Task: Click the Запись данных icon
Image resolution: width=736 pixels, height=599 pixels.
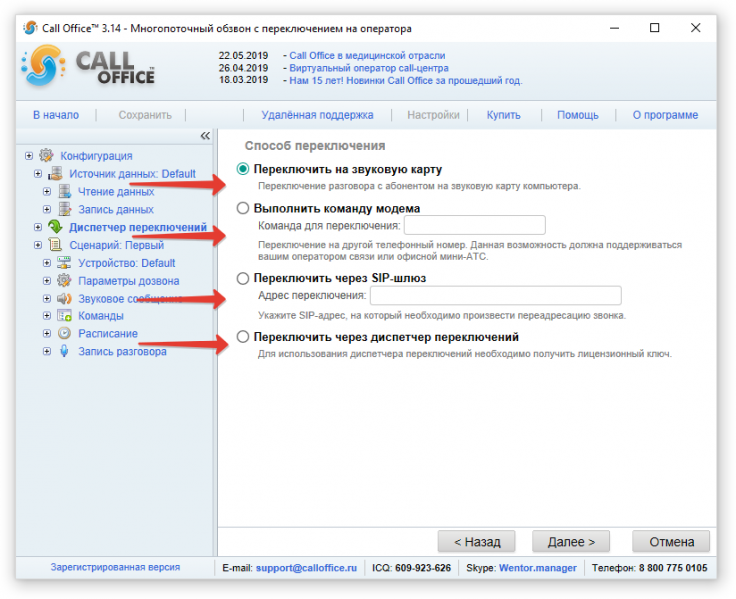Action: coord(64,209)
